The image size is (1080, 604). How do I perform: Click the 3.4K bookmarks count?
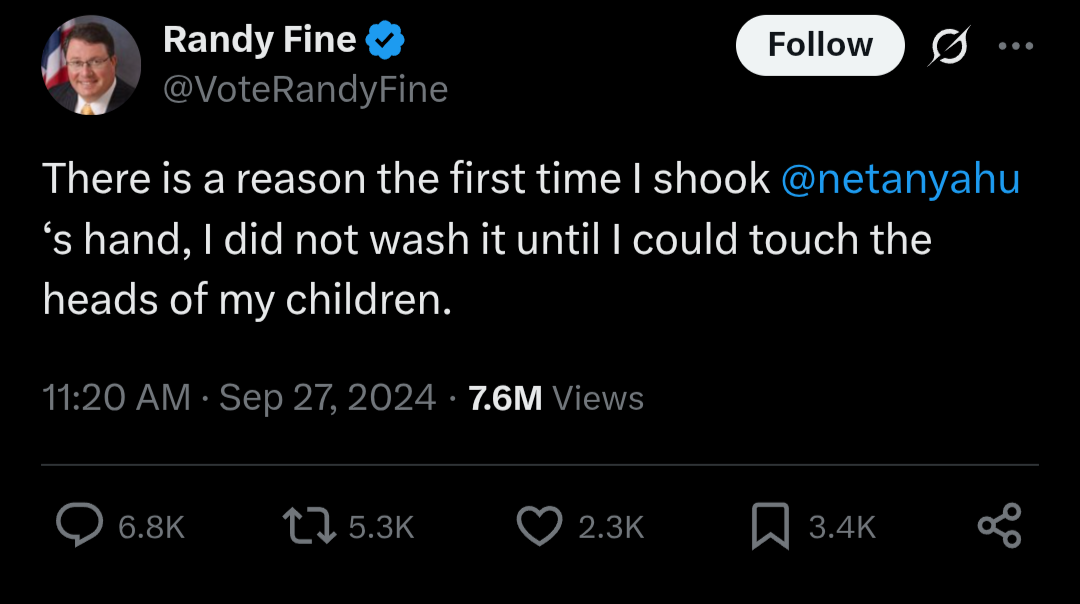[842, 528]
